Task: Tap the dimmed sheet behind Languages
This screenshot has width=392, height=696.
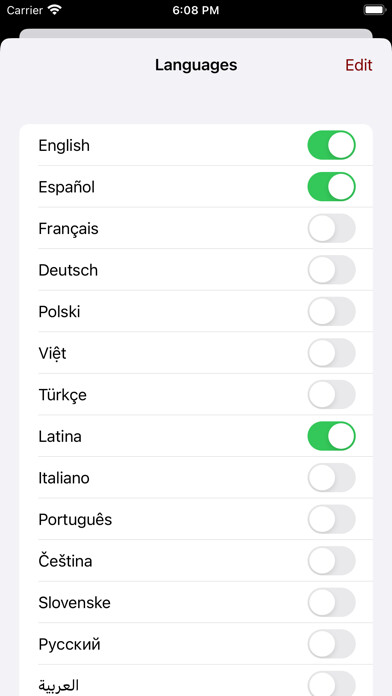Action: tap(196, 33)
